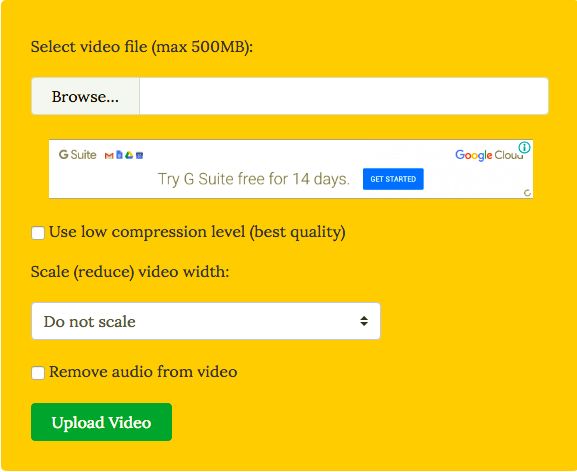Click the G Suite logo

pyautogui.click(x=78, y=155)
